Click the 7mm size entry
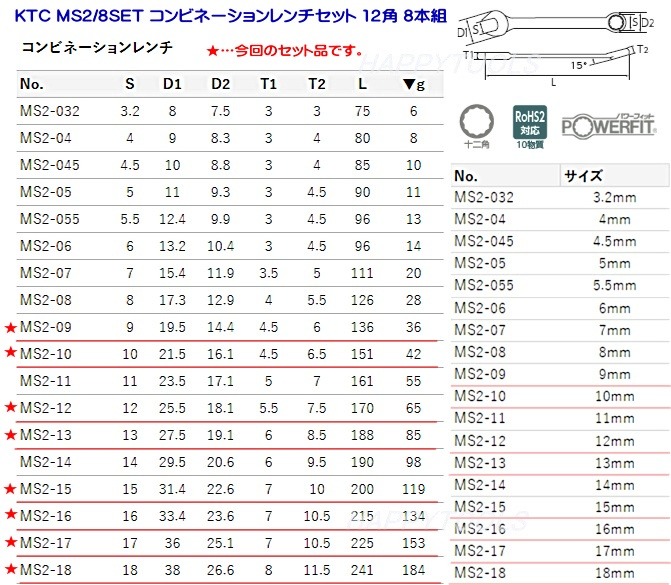671x585 pixels. tap(615, 330)
